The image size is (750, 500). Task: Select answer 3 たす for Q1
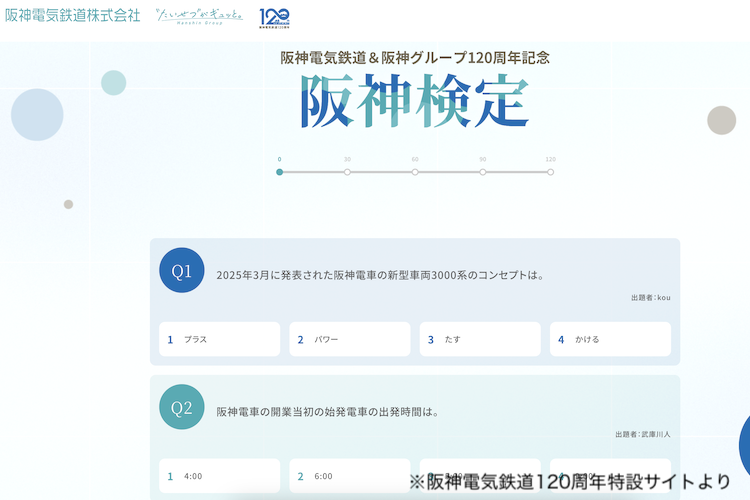click(x=480, y=339)
